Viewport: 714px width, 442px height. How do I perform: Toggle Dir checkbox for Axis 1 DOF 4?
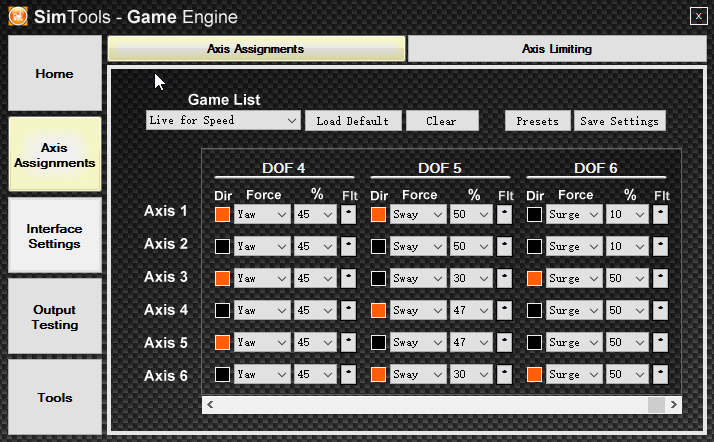[222, 214]
